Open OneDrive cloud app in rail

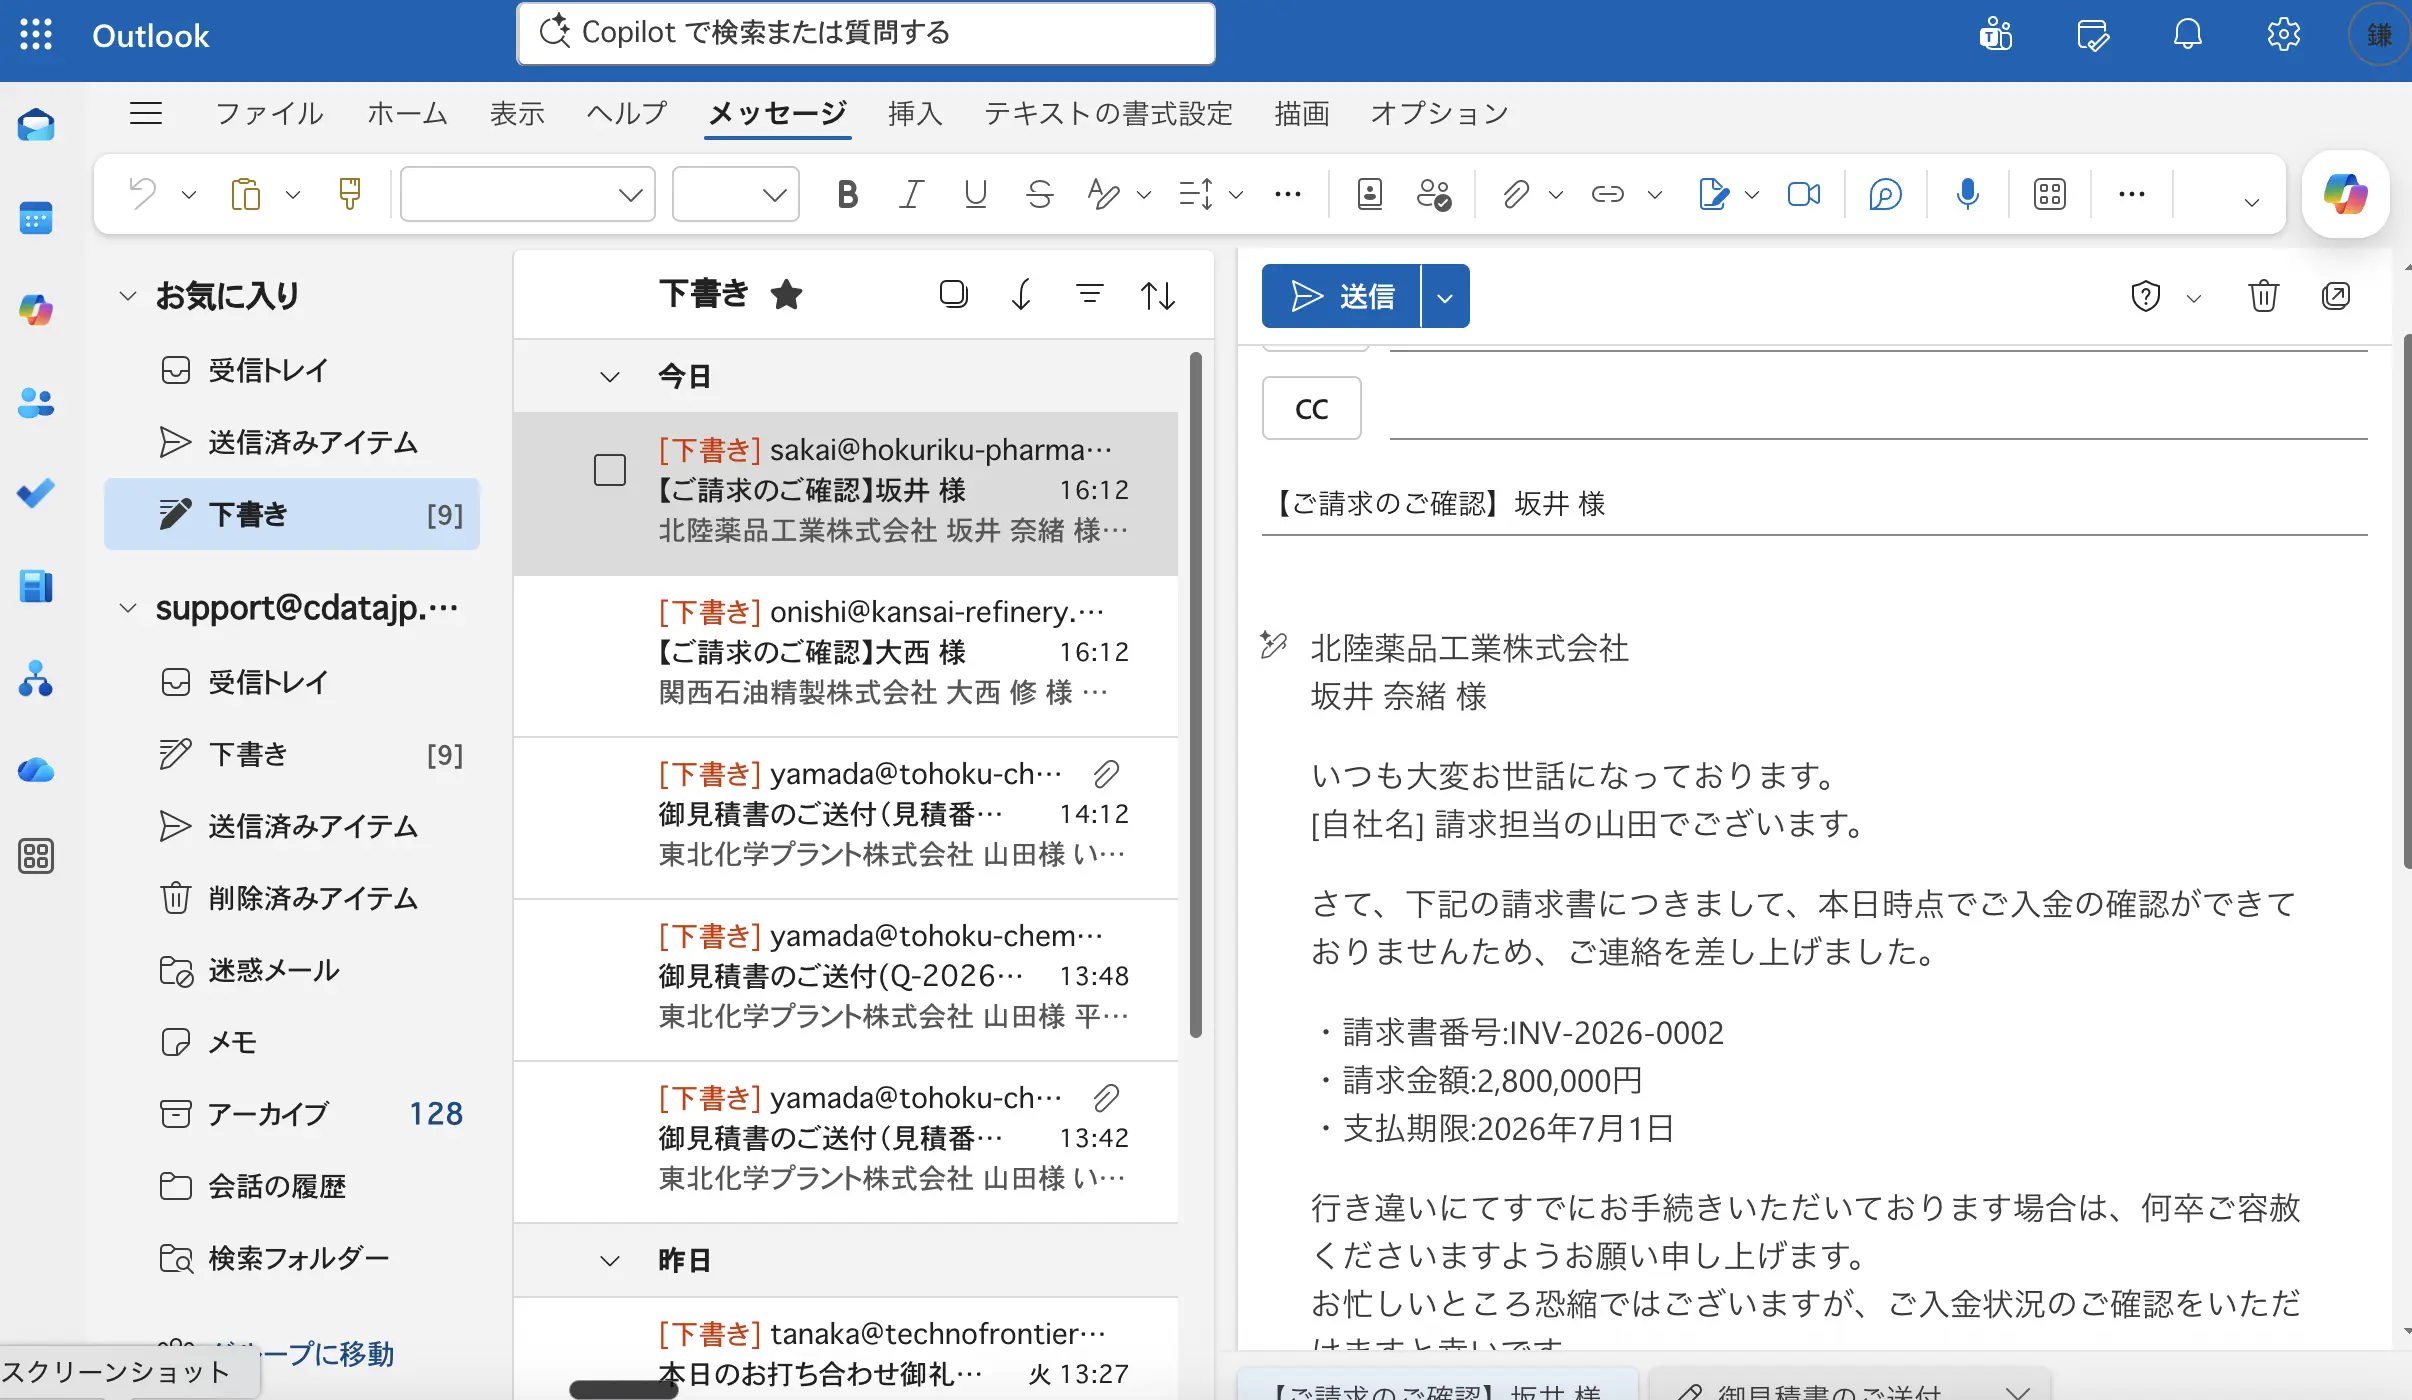tap(36, 770)
